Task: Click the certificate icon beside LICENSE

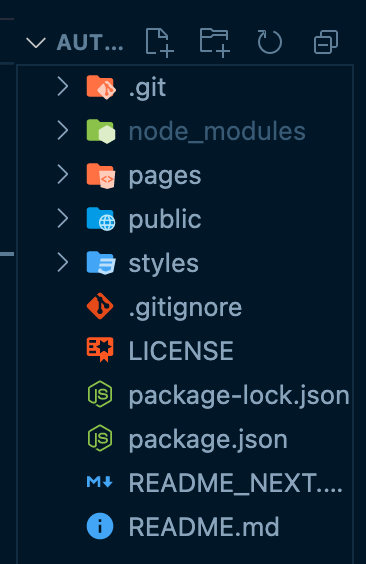Action: coord(100,350)
